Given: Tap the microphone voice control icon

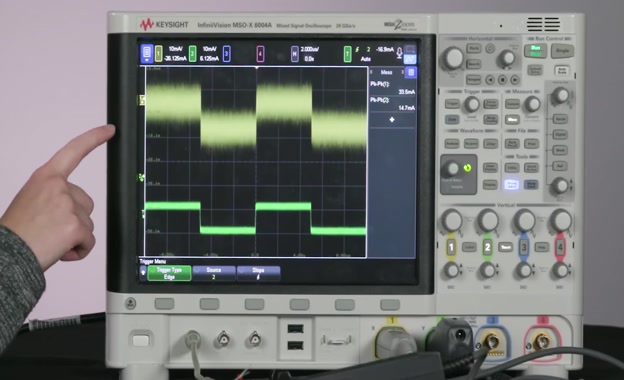Looking at the screenshot, I should [400, 52].
